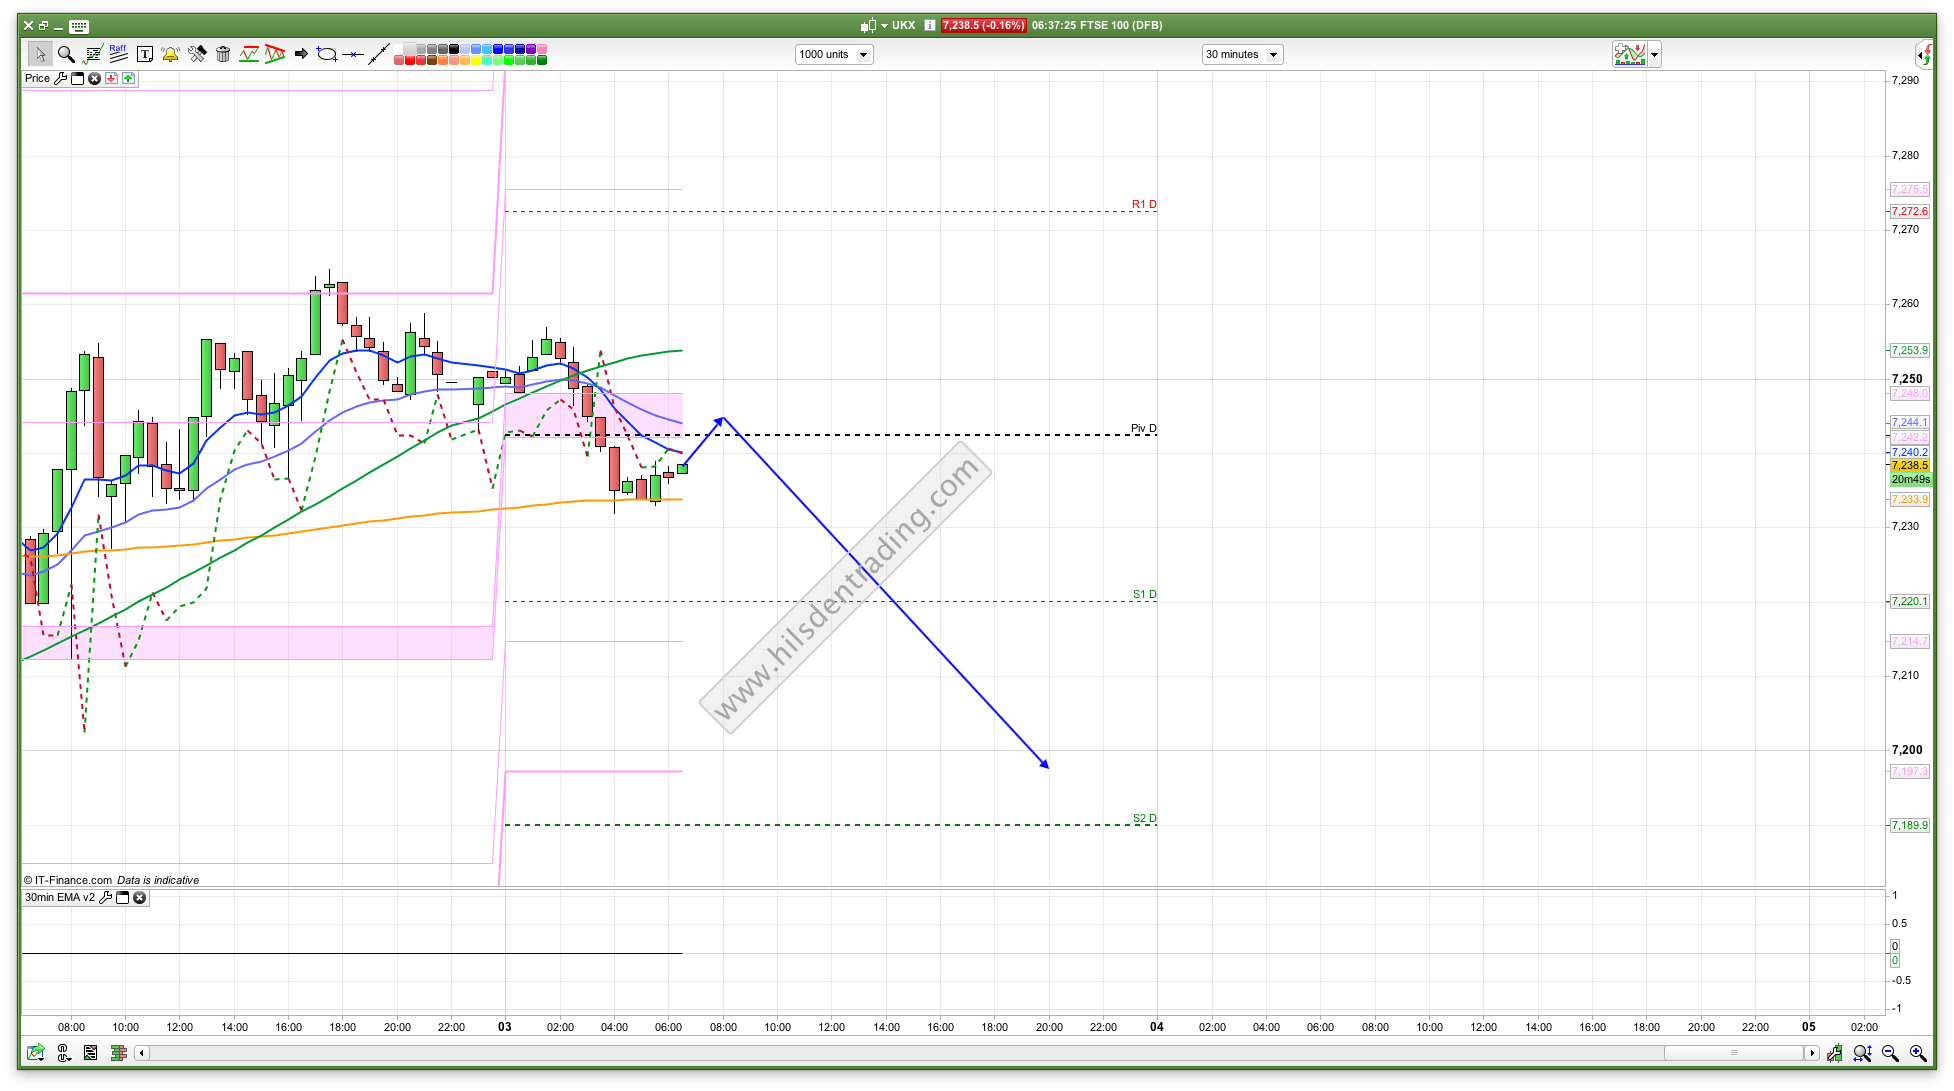
Task: Expand the add indicator dropdown arrow
Action: tap(1654, 55)
